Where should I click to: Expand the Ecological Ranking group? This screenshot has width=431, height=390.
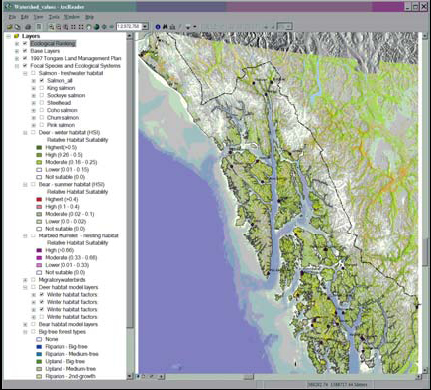(x=17, y=44)
